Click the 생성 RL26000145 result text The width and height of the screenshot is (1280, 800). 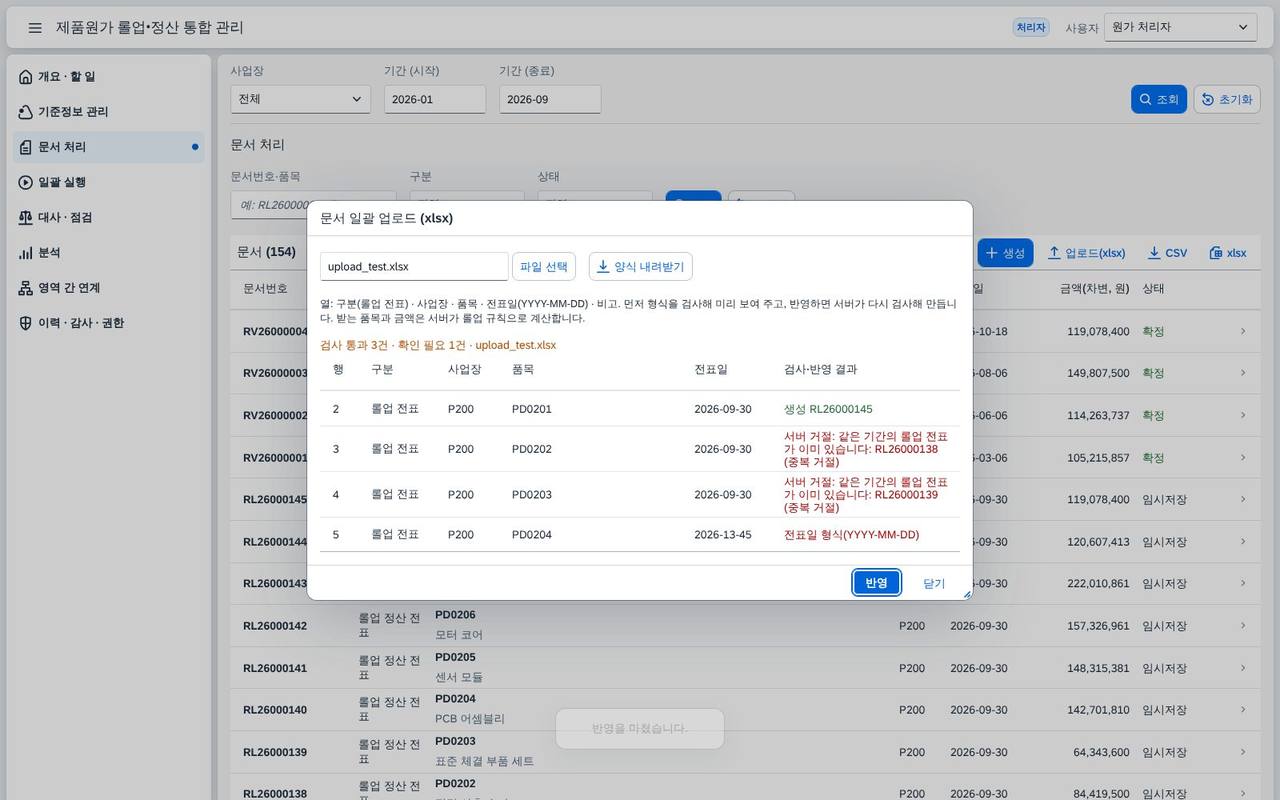point(828,409)
